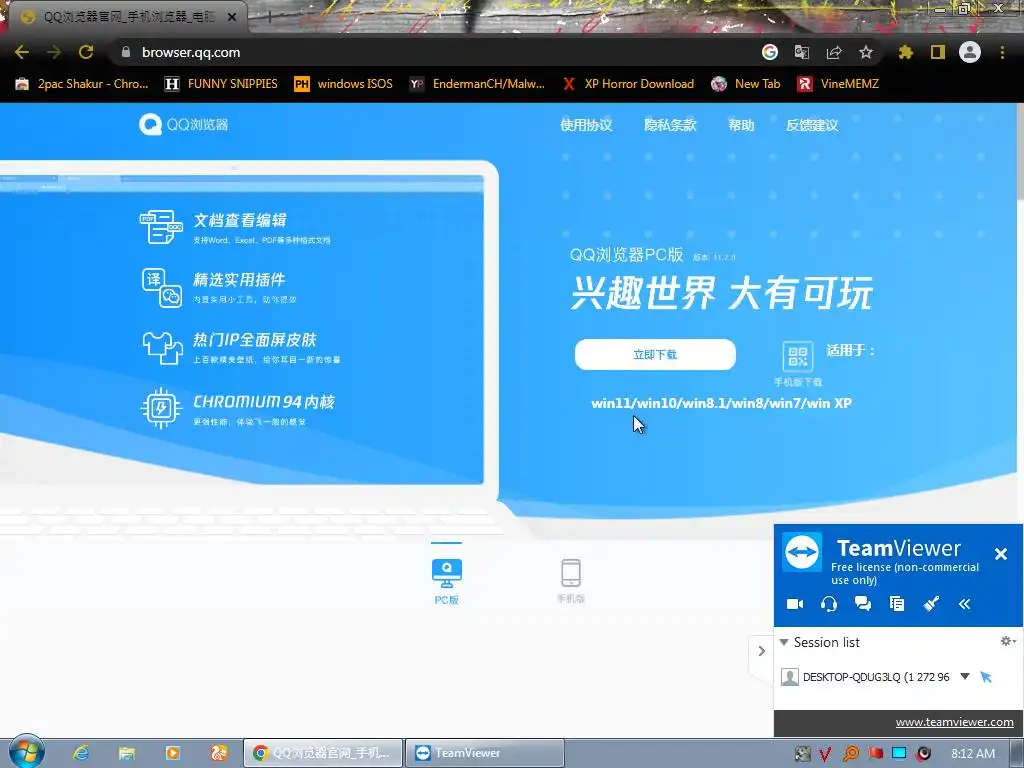The width and height of the screenshot is (1024, 768).
Task: Click the 精选实用插件 feature icon
Action: click(161, 287)
